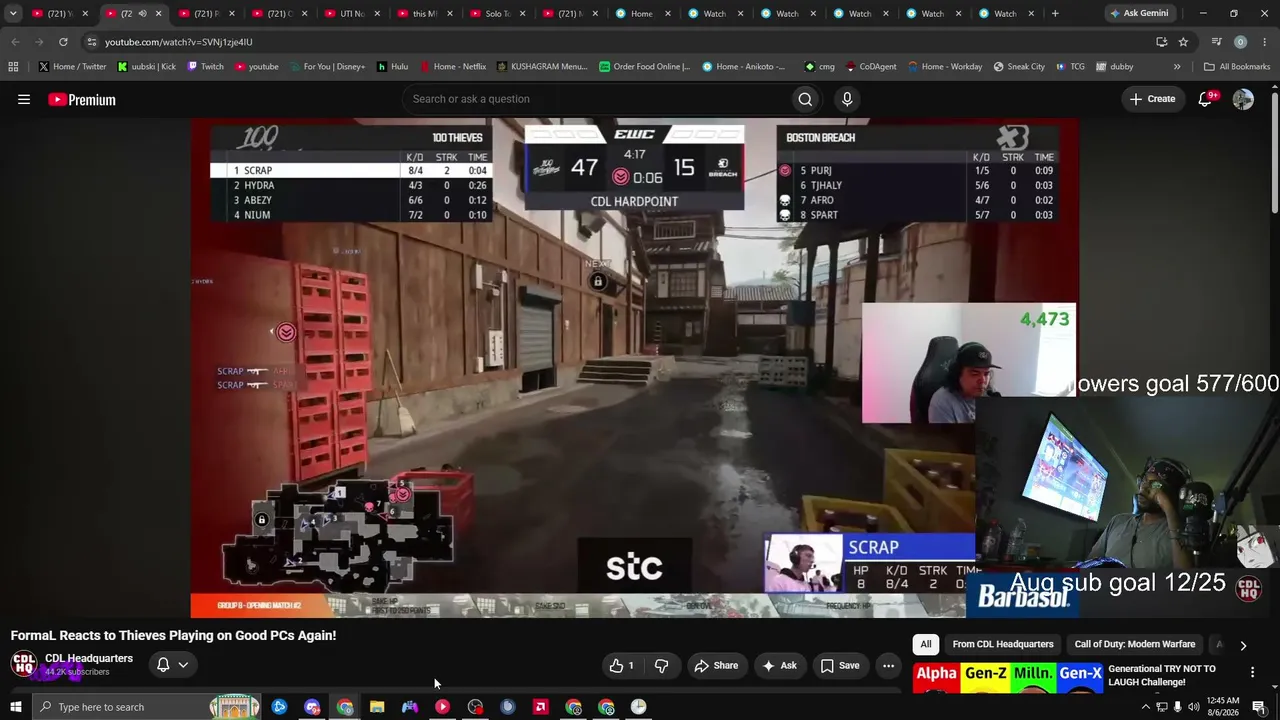
Task: Dislike the video with thumbs down
Action: (x=661, y=666)
